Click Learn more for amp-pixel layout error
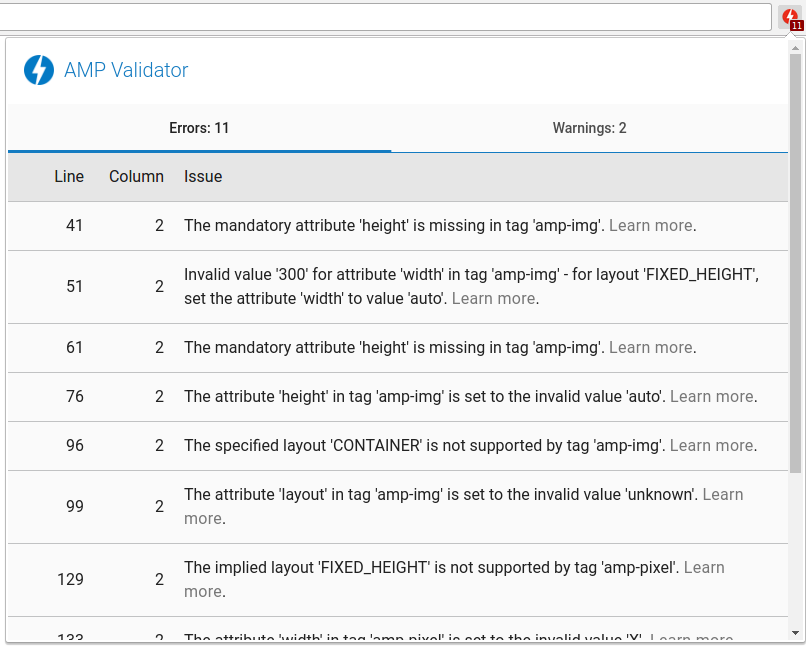The image size is (806, 648). tap(705, 567)
